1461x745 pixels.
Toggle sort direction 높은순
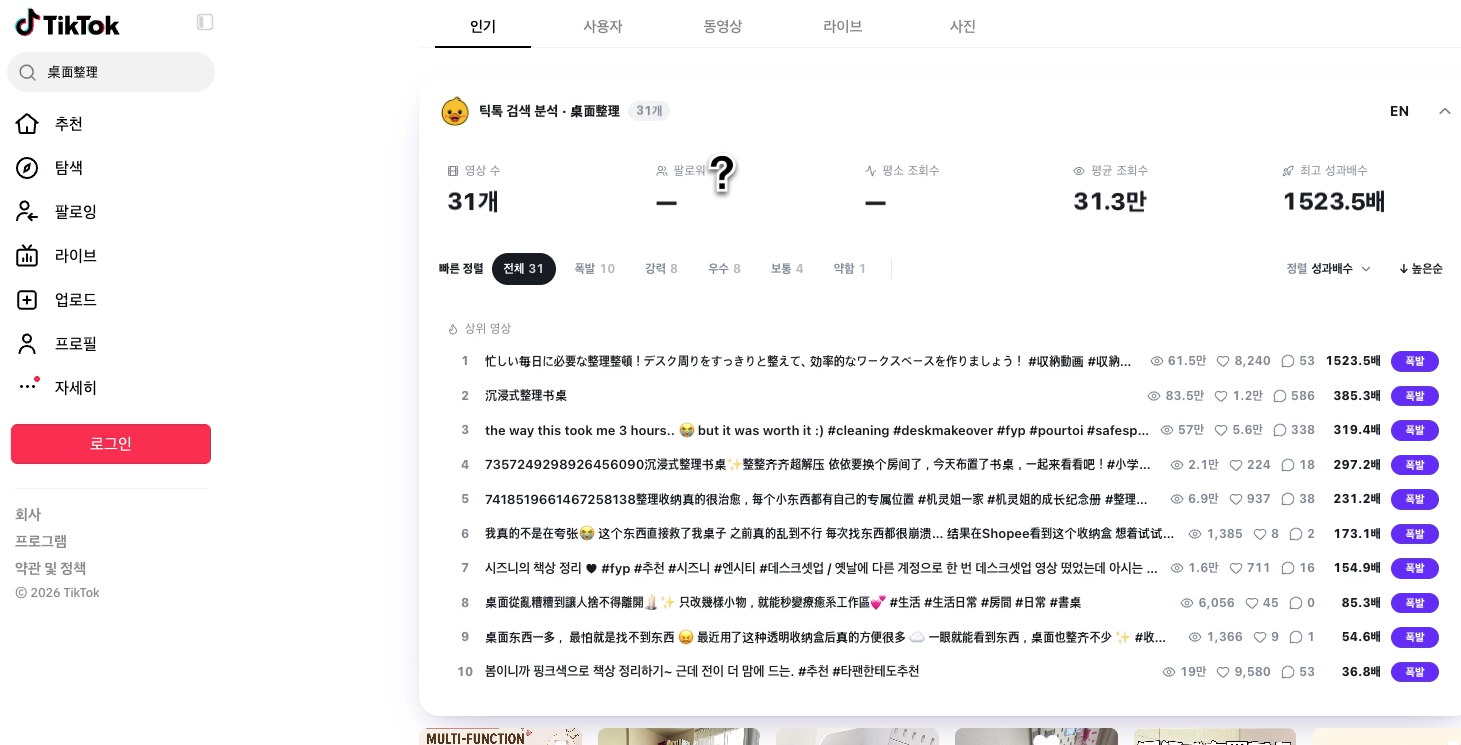pos(1420,269)
